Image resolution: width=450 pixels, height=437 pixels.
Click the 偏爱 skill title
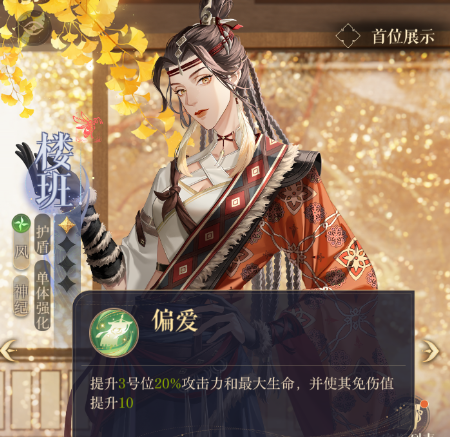[175, 321]
